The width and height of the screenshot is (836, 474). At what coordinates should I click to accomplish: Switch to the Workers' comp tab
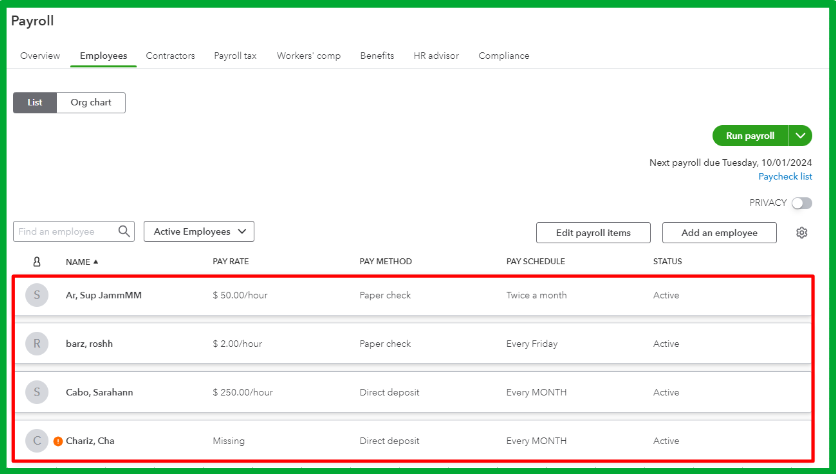click(308, 55)
